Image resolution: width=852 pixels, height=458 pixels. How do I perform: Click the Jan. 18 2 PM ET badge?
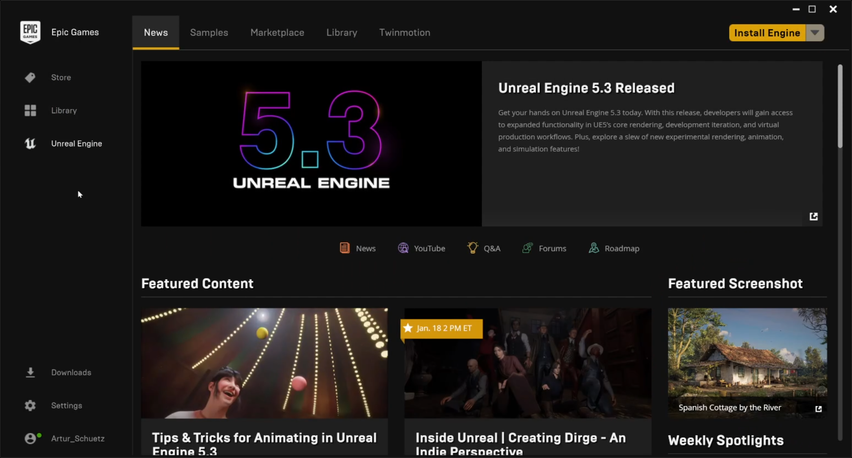tap(442, 328)
